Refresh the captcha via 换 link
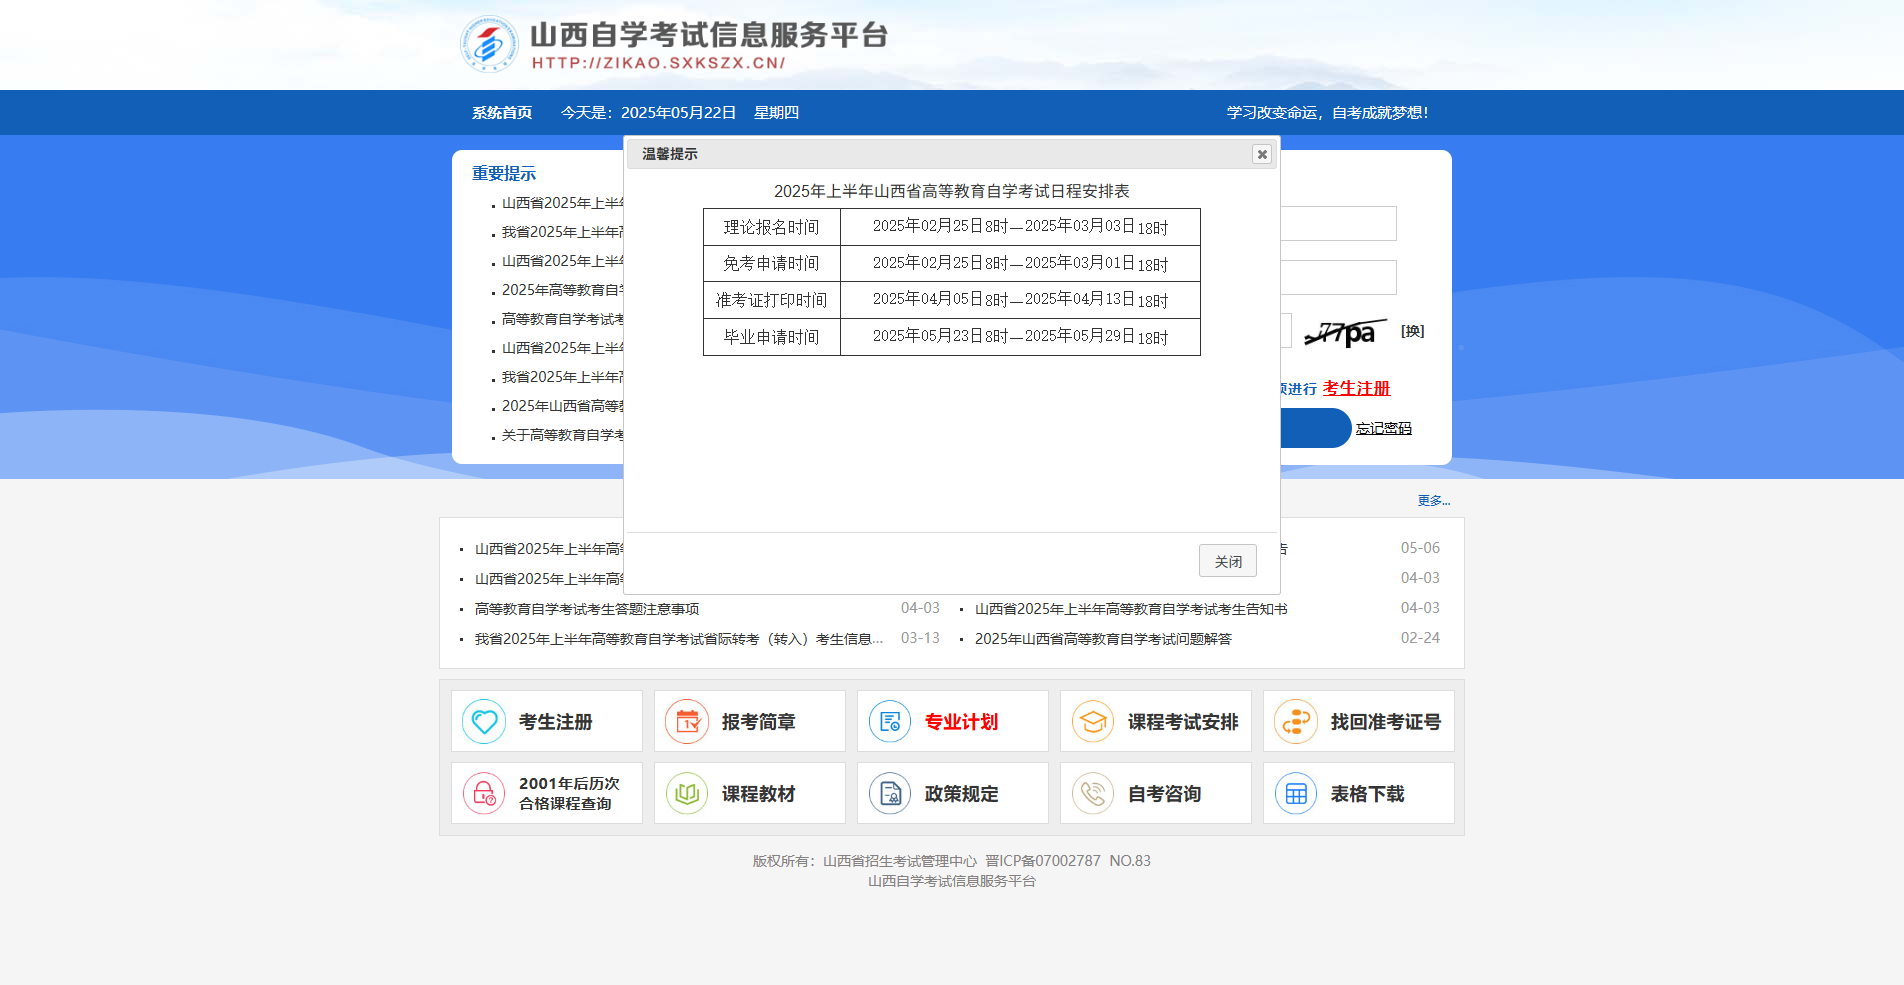The height and width of the screenshot is (985, 1904). (x=1413, y=331)
